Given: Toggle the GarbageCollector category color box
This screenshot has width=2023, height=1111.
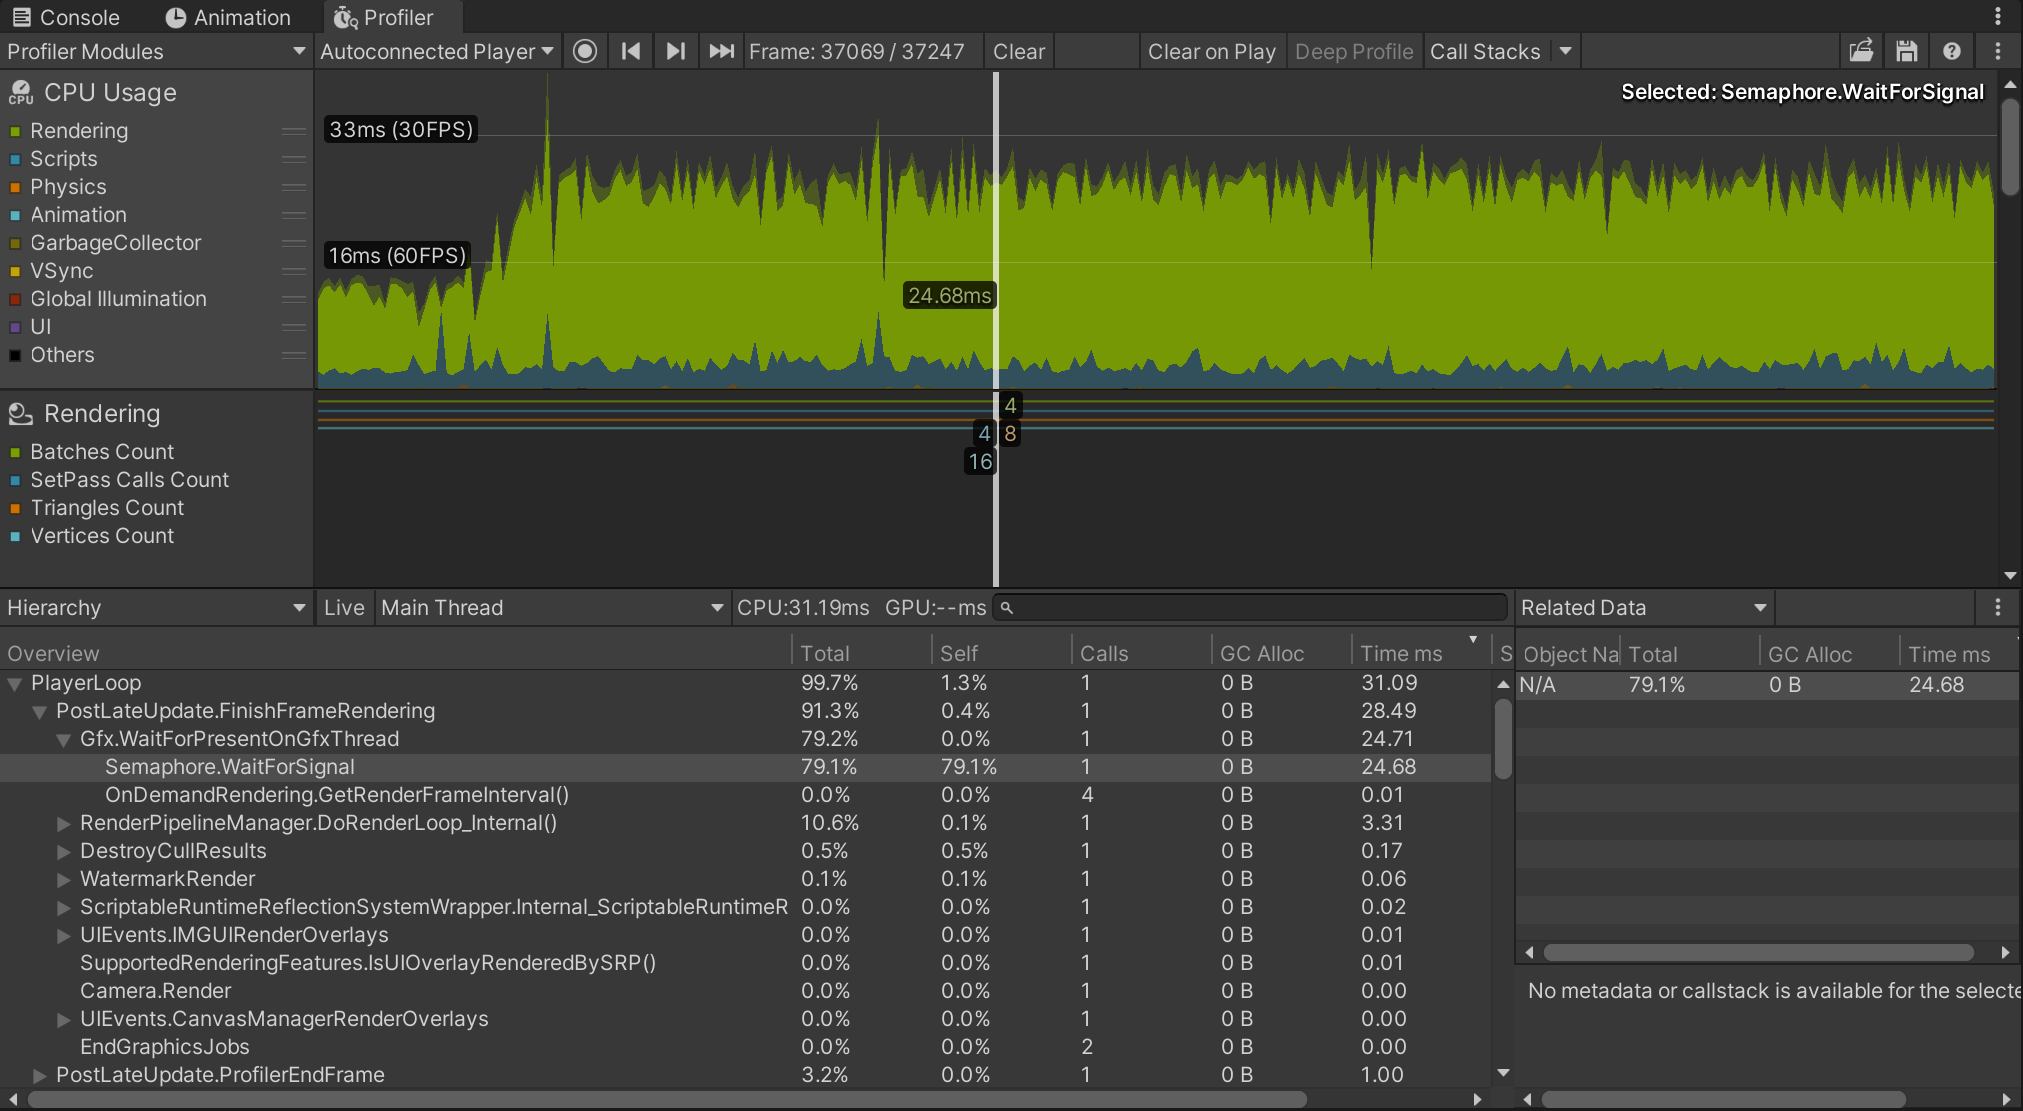Looking at the screenshot, I should tap(15, 243).
